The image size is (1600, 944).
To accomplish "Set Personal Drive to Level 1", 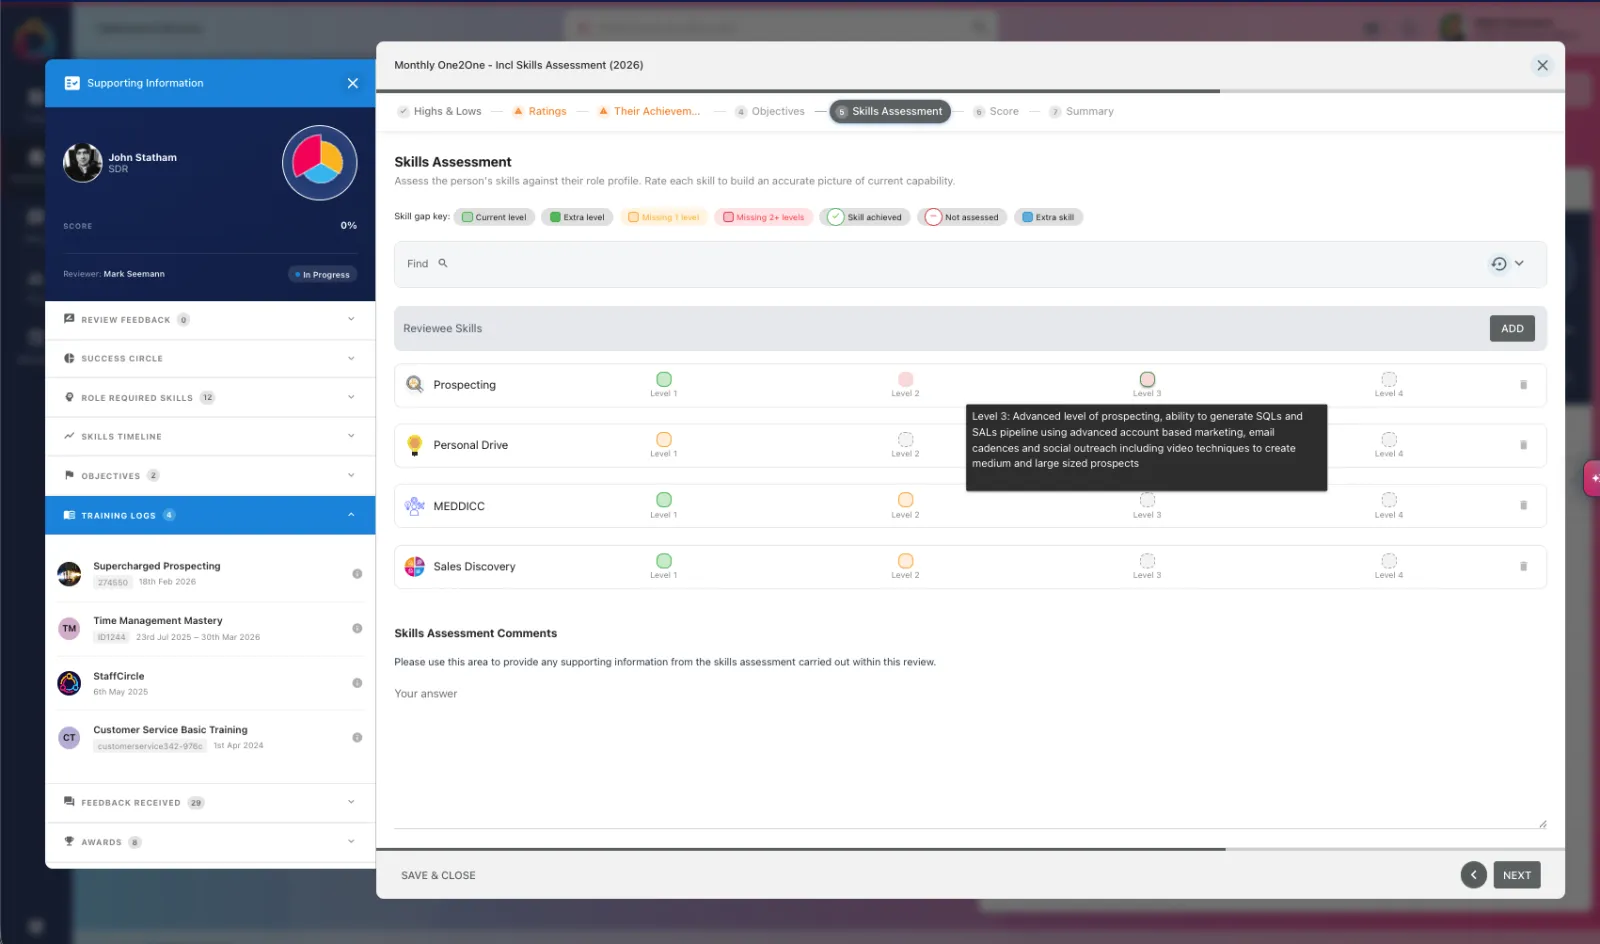I will coord(664,439).
